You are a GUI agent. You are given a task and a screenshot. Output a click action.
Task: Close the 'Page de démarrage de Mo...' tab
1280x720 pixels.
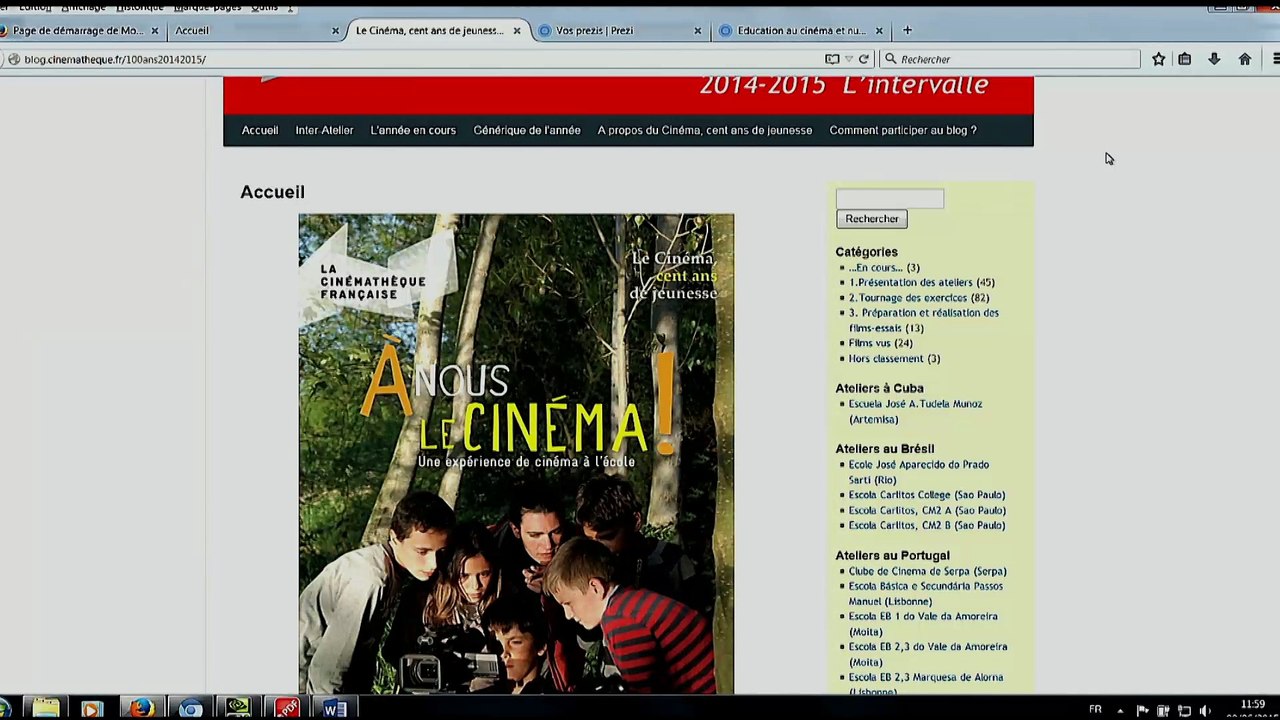coord(155,31)
